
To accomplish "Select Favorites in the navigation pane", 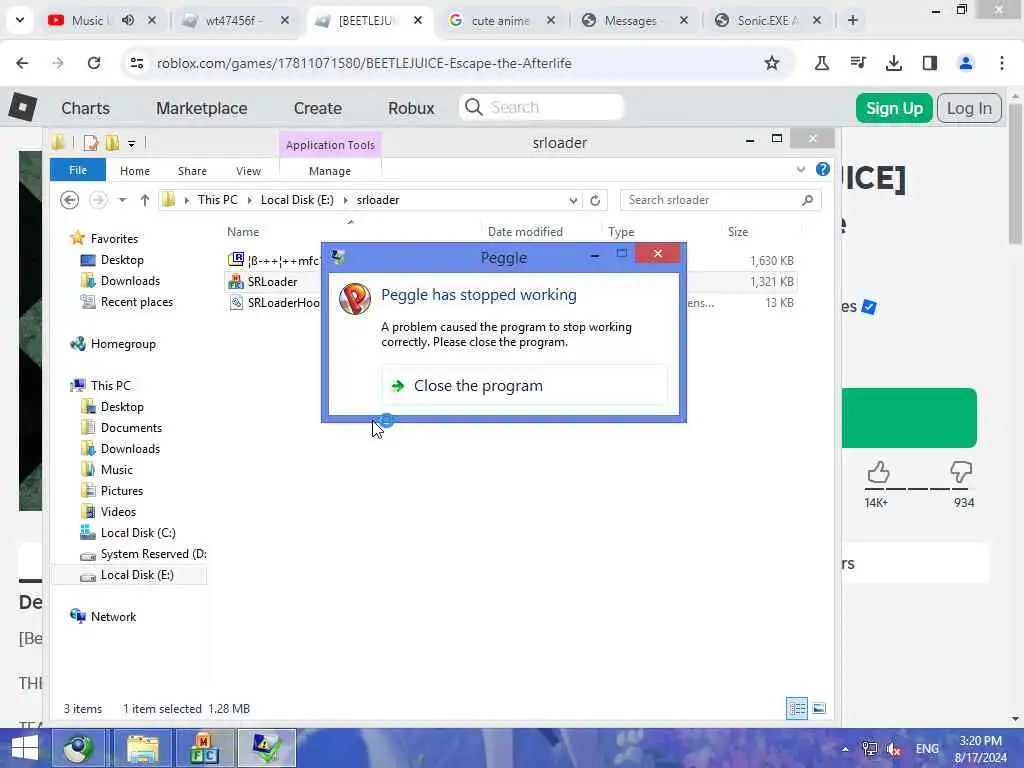I will (x=114, y=238).
